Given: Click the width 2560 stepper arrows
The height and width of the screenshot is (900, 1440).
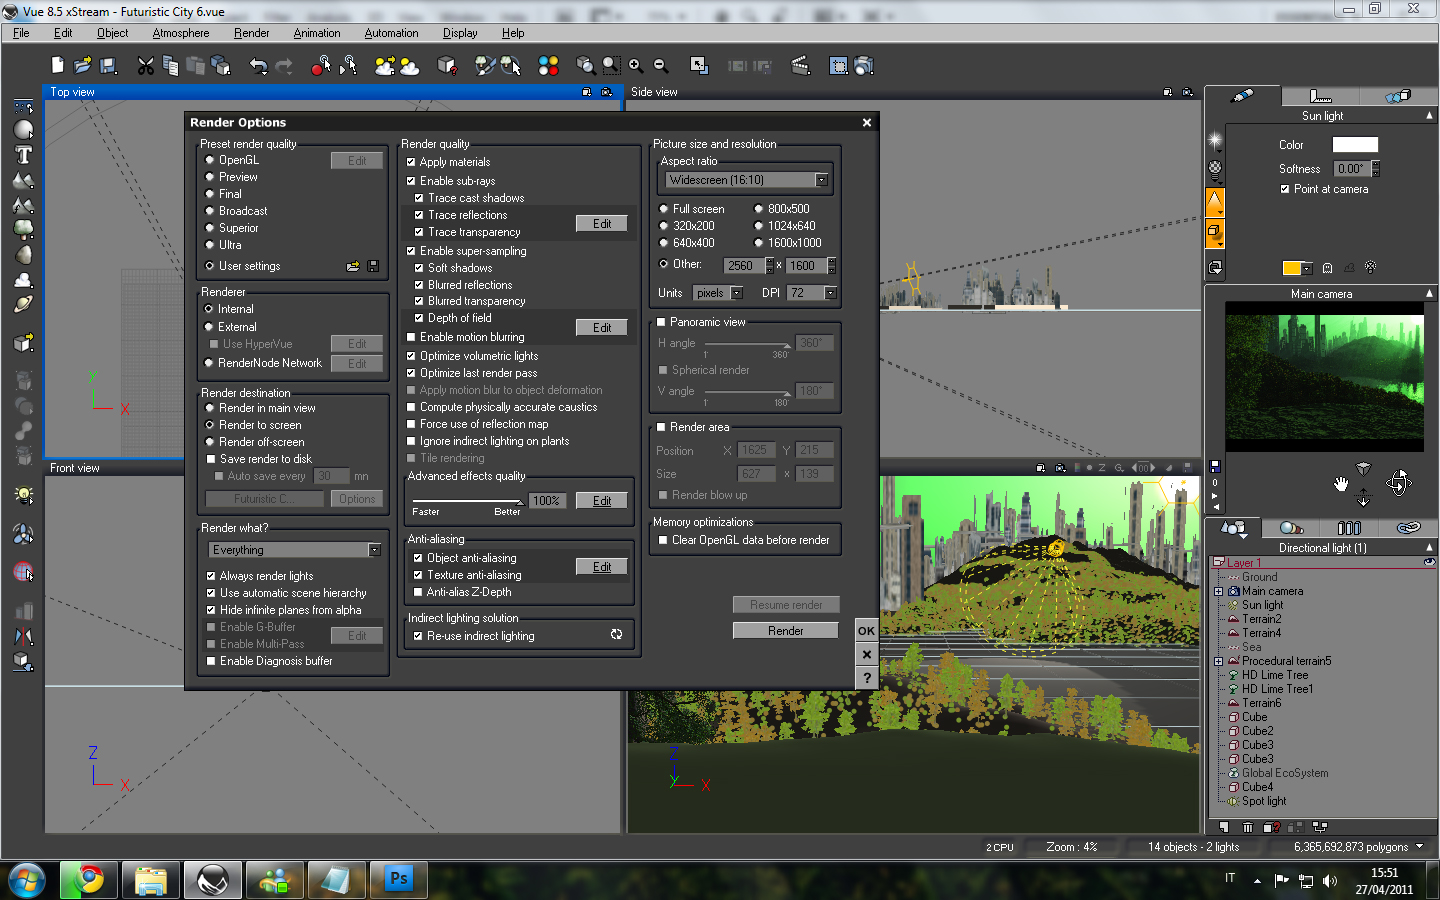Looking at the screenshot, I should pyautogui.click(x=770, y=266).
